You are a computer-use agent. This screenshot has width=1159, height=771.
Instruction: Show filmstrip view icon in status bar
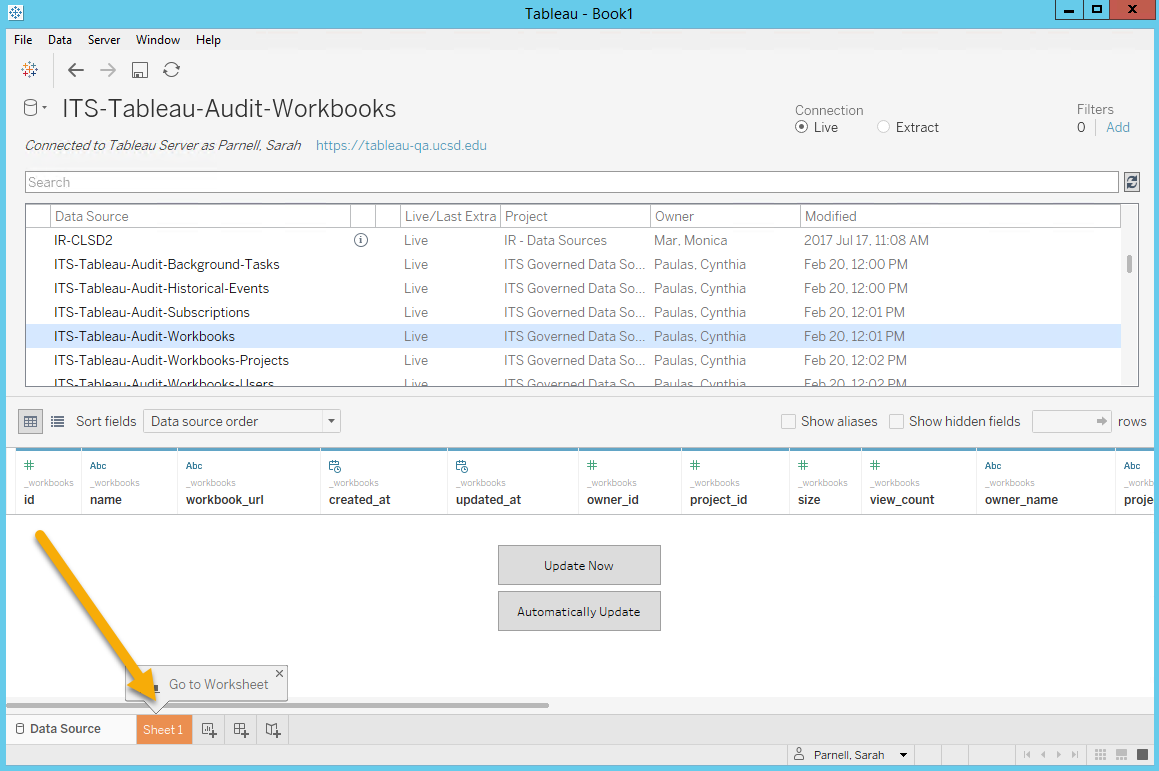[x=1121, y=755]
